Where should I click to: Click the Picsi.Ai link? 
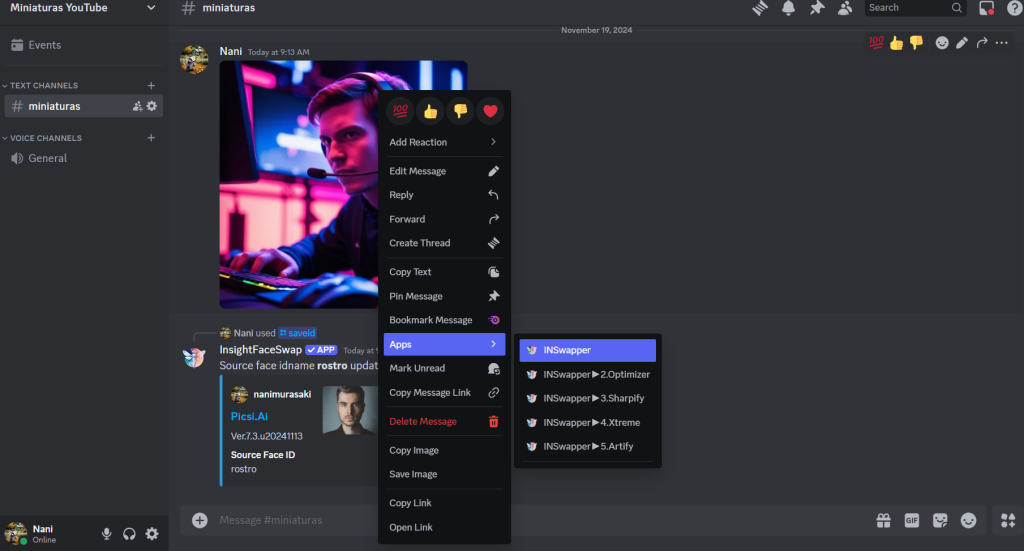(x=249, y=416)
